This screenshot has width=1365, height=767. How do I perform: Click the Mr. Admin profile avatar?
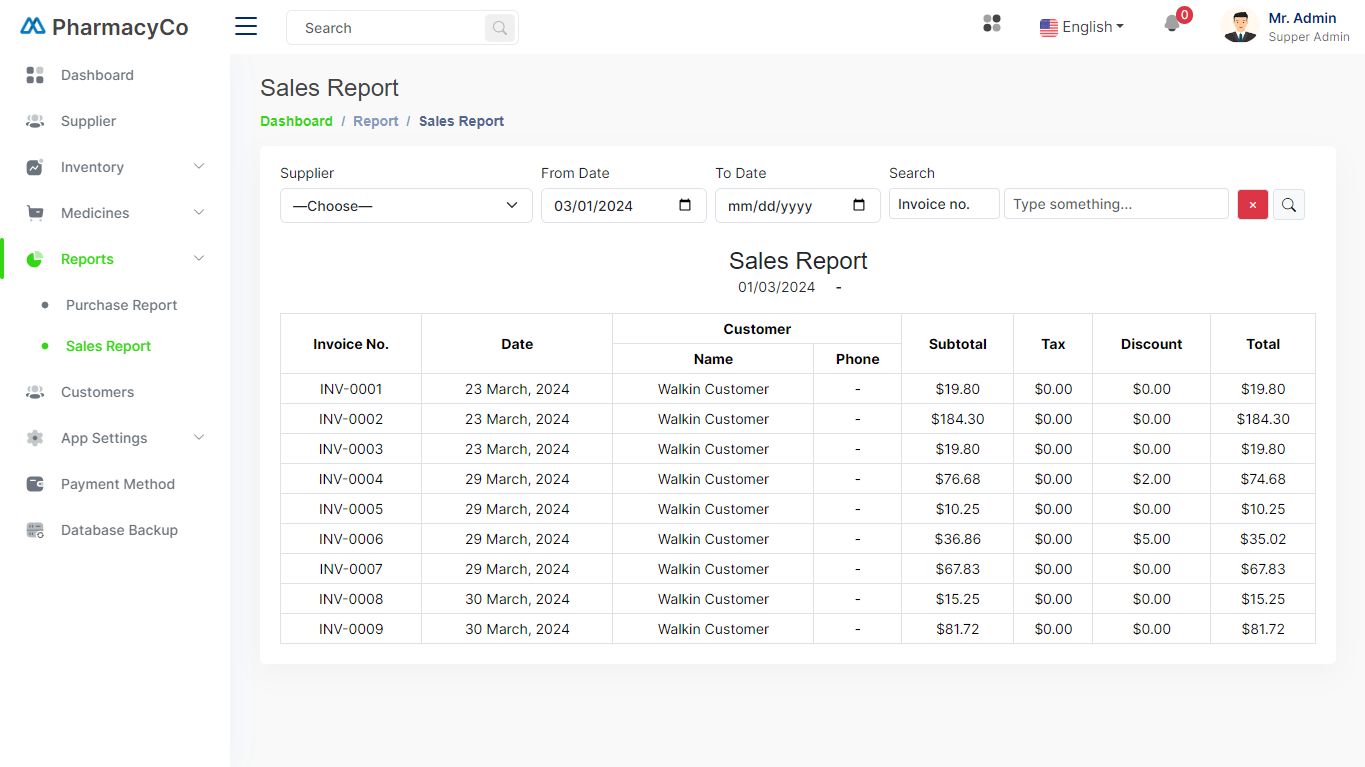point(1240,27)
